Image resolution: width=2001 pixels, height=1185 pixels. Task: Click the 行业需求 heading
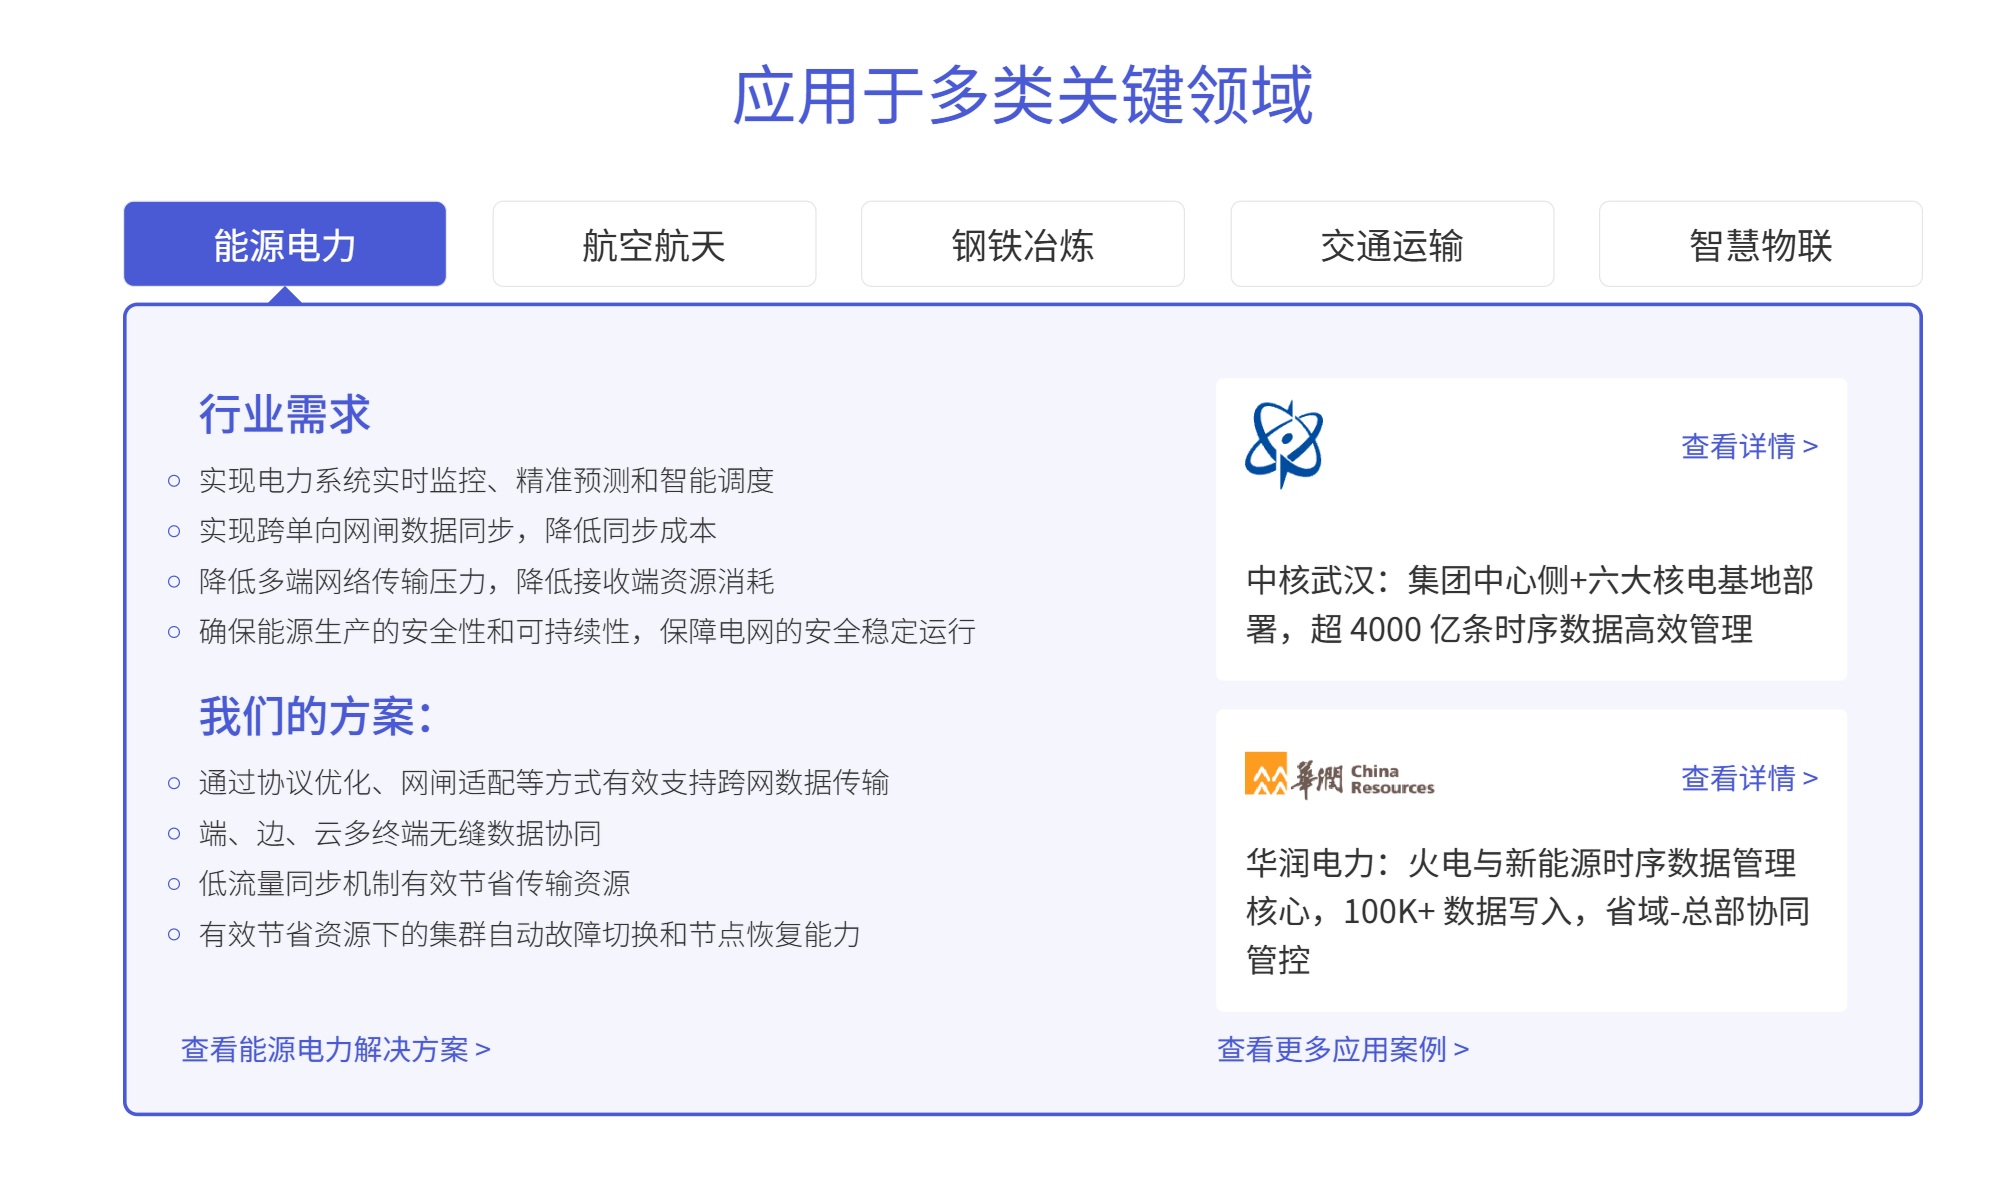285,414
